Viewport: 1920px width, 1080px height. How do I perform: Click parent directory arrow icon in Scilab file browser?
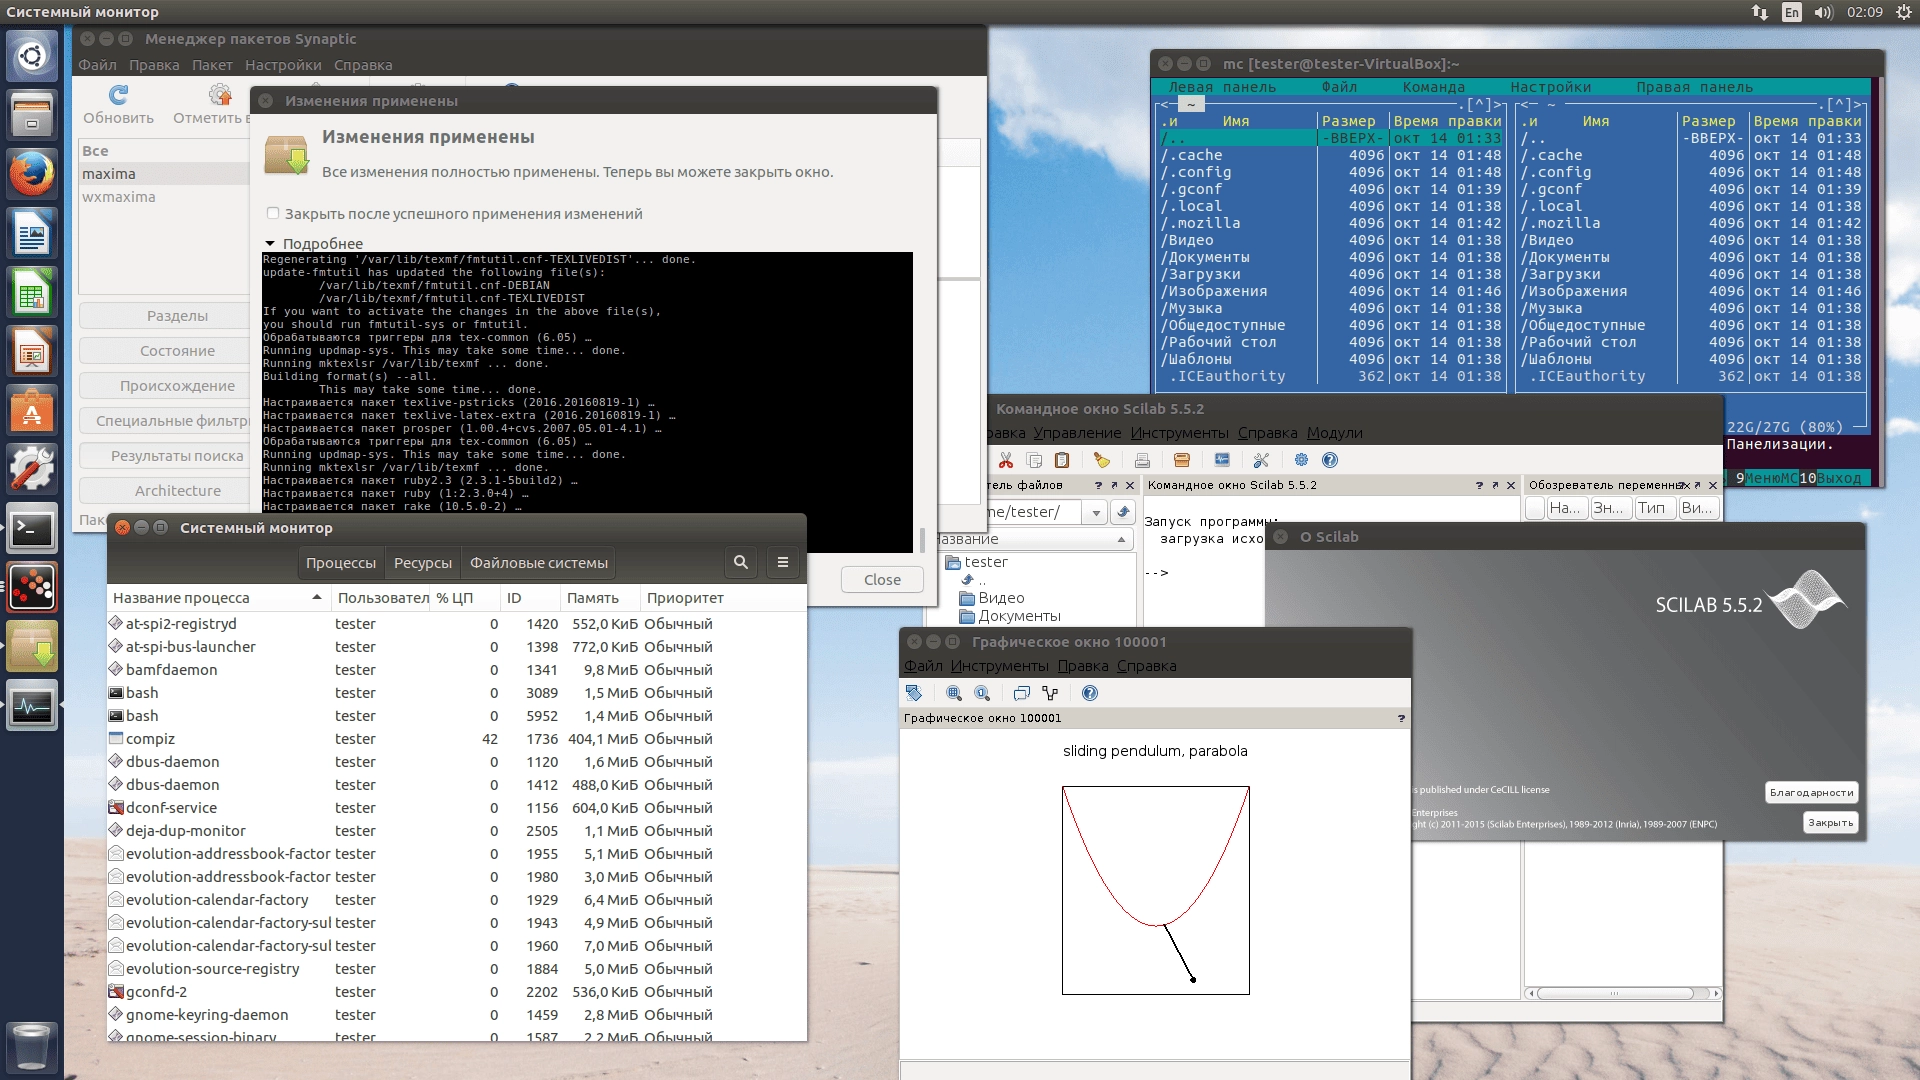1123,512
